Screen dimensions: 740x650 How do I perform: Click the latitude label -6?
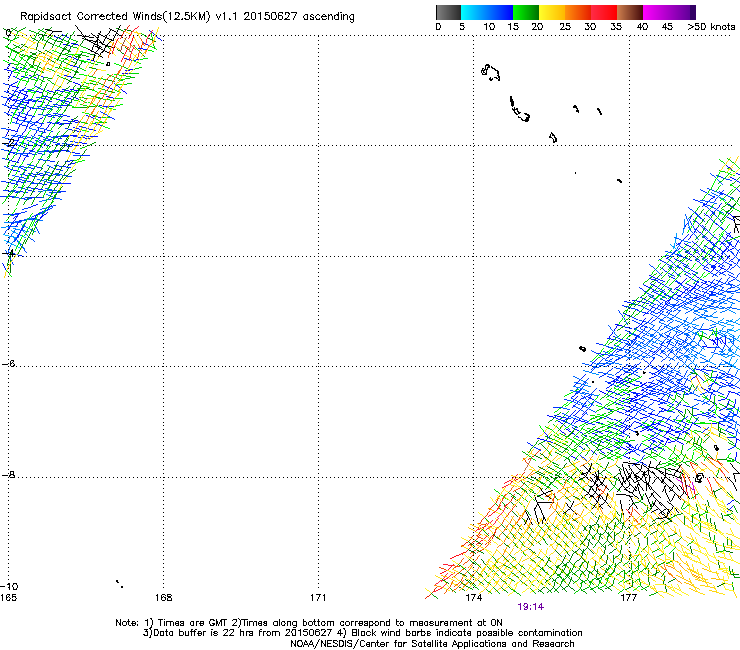(x=8, y=364)
